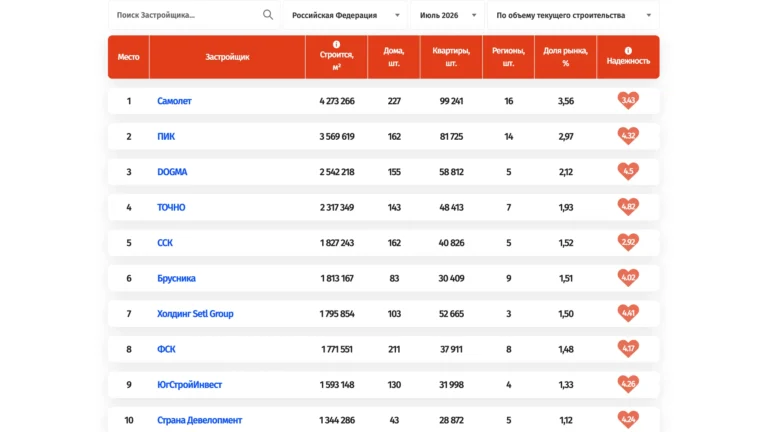Open the DOGMA developer link
Screen dimensions: 768x432
click(172, 172)
